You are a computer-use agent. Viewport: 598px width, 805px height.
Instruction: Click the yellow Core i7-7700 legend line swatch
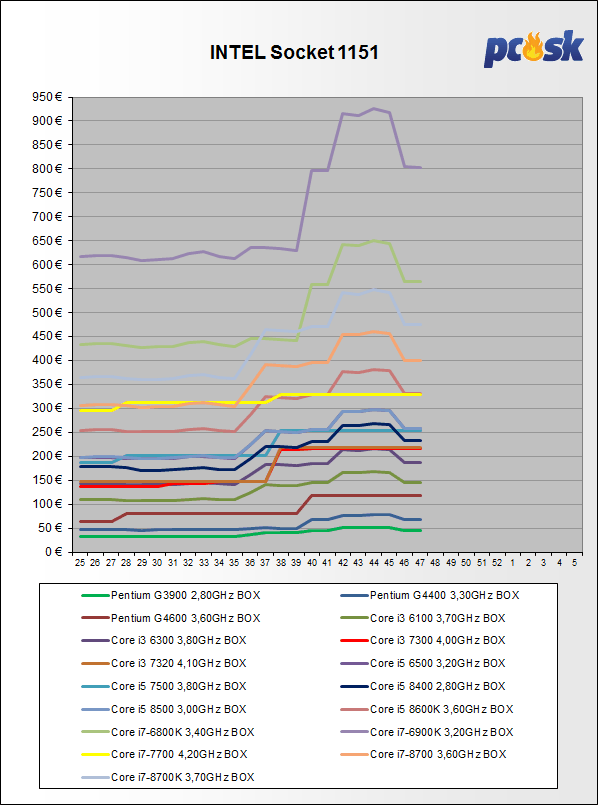[x=95, y=754]
